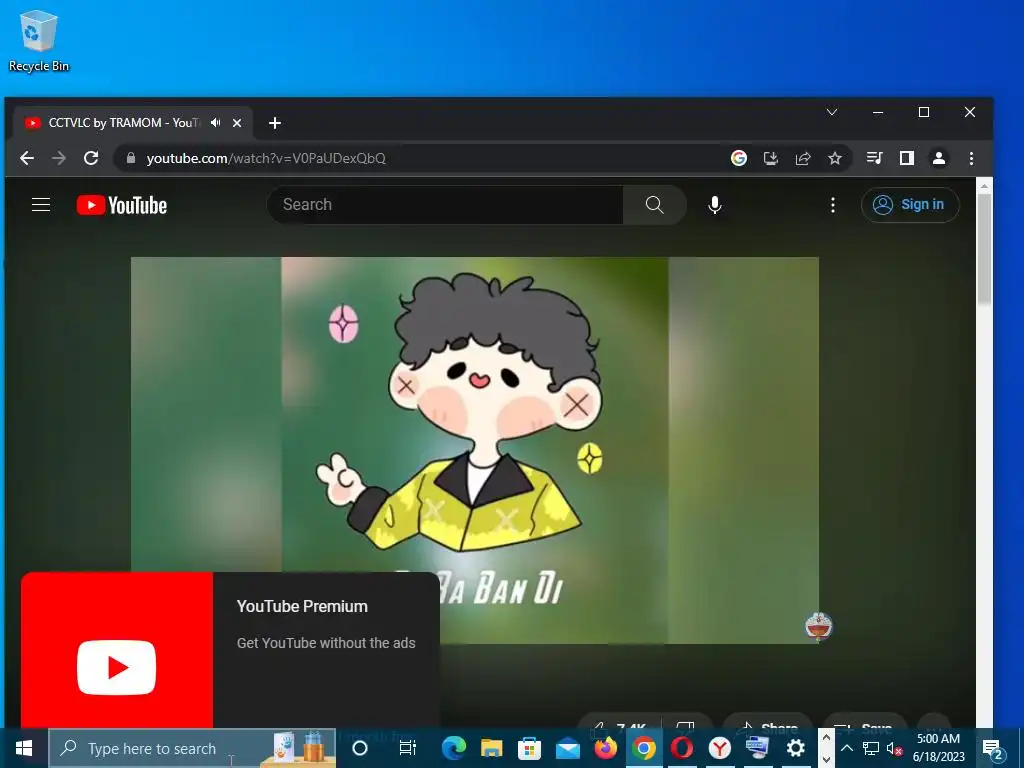Open the Chrome profile avatar menu
The image size is (1024, 768).
point(939,158)
